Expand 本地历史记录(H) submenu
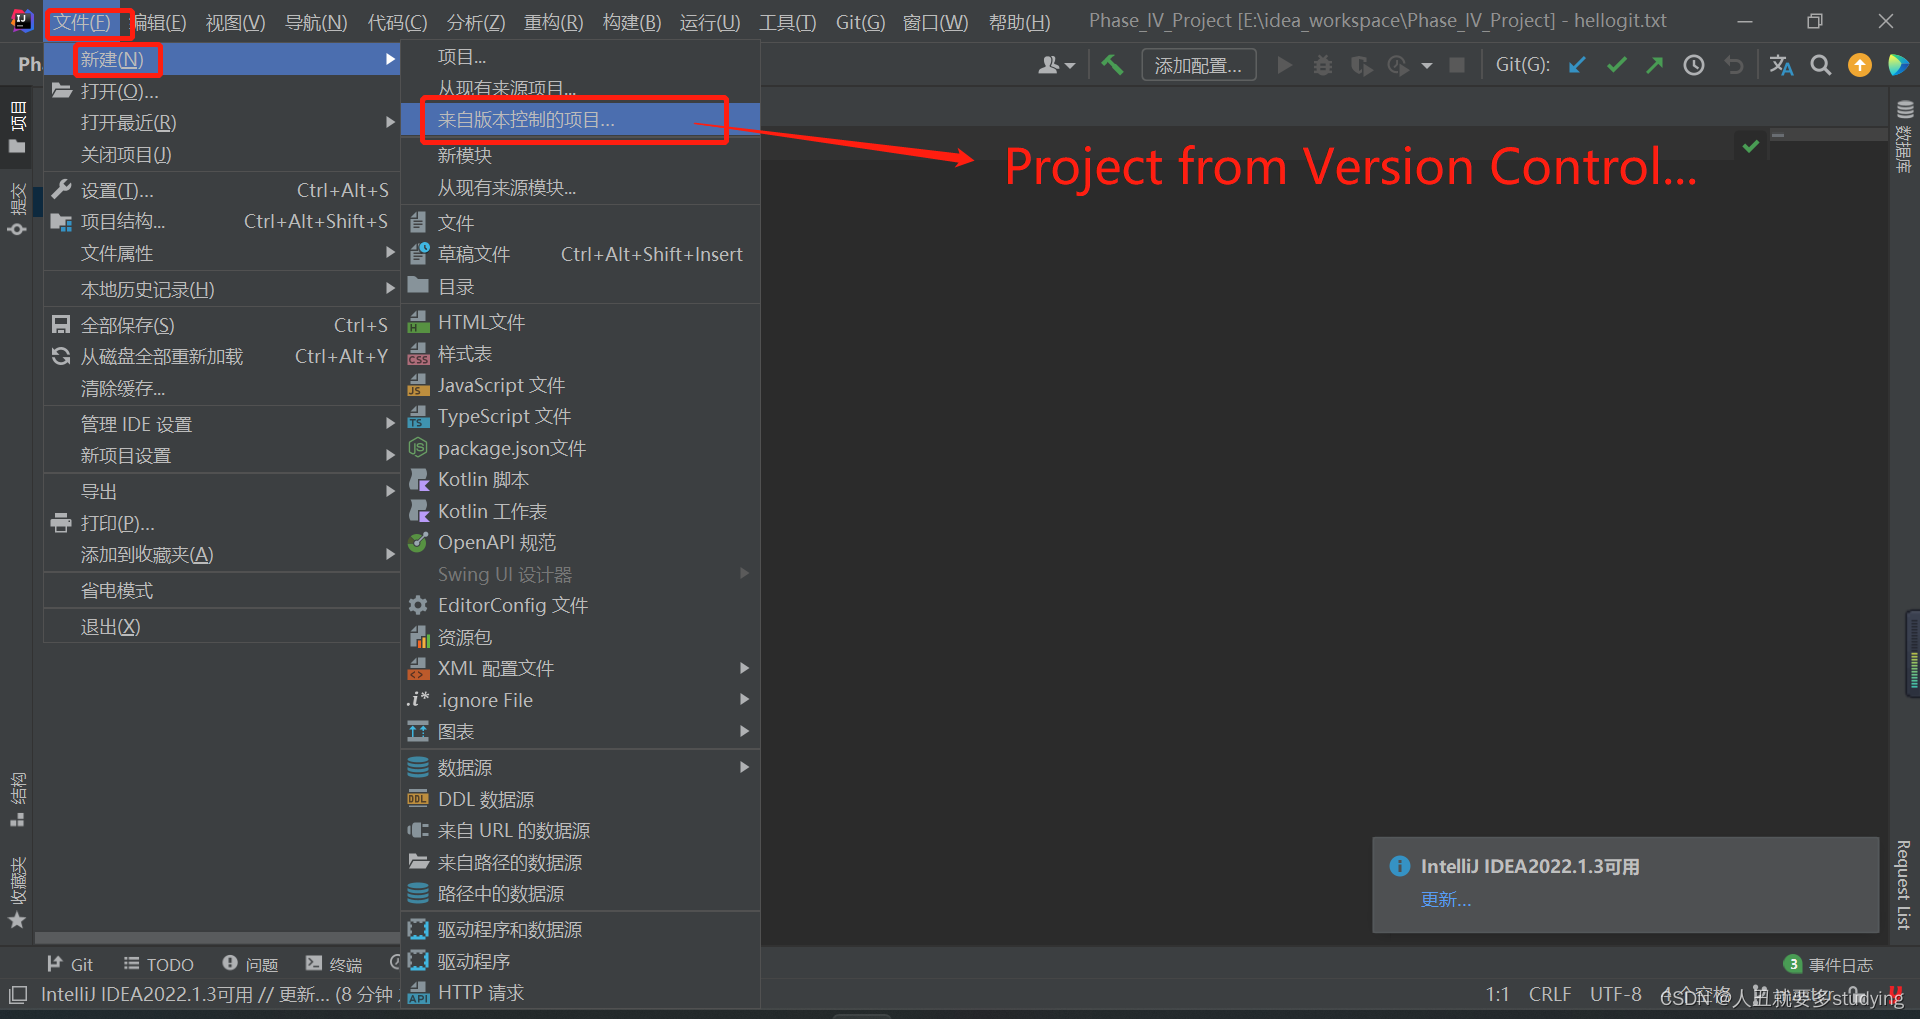This screenshot has width=1920, height=1019. click(222, 289)
